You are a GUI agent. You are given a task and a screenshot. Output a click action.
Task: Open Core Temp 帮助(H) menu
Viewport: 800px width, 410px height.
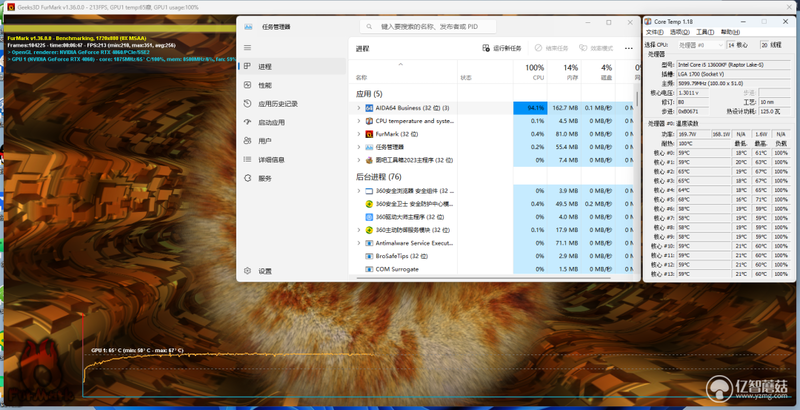point(730,32)
